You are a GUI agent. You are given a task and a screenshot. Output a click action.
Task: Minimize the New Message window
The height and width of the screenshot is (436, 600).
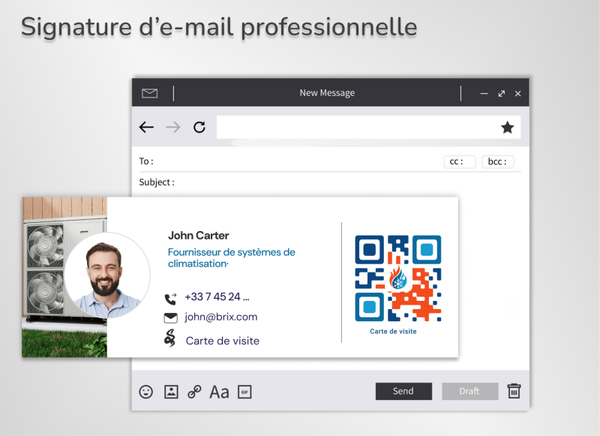[x=484, y=93]
